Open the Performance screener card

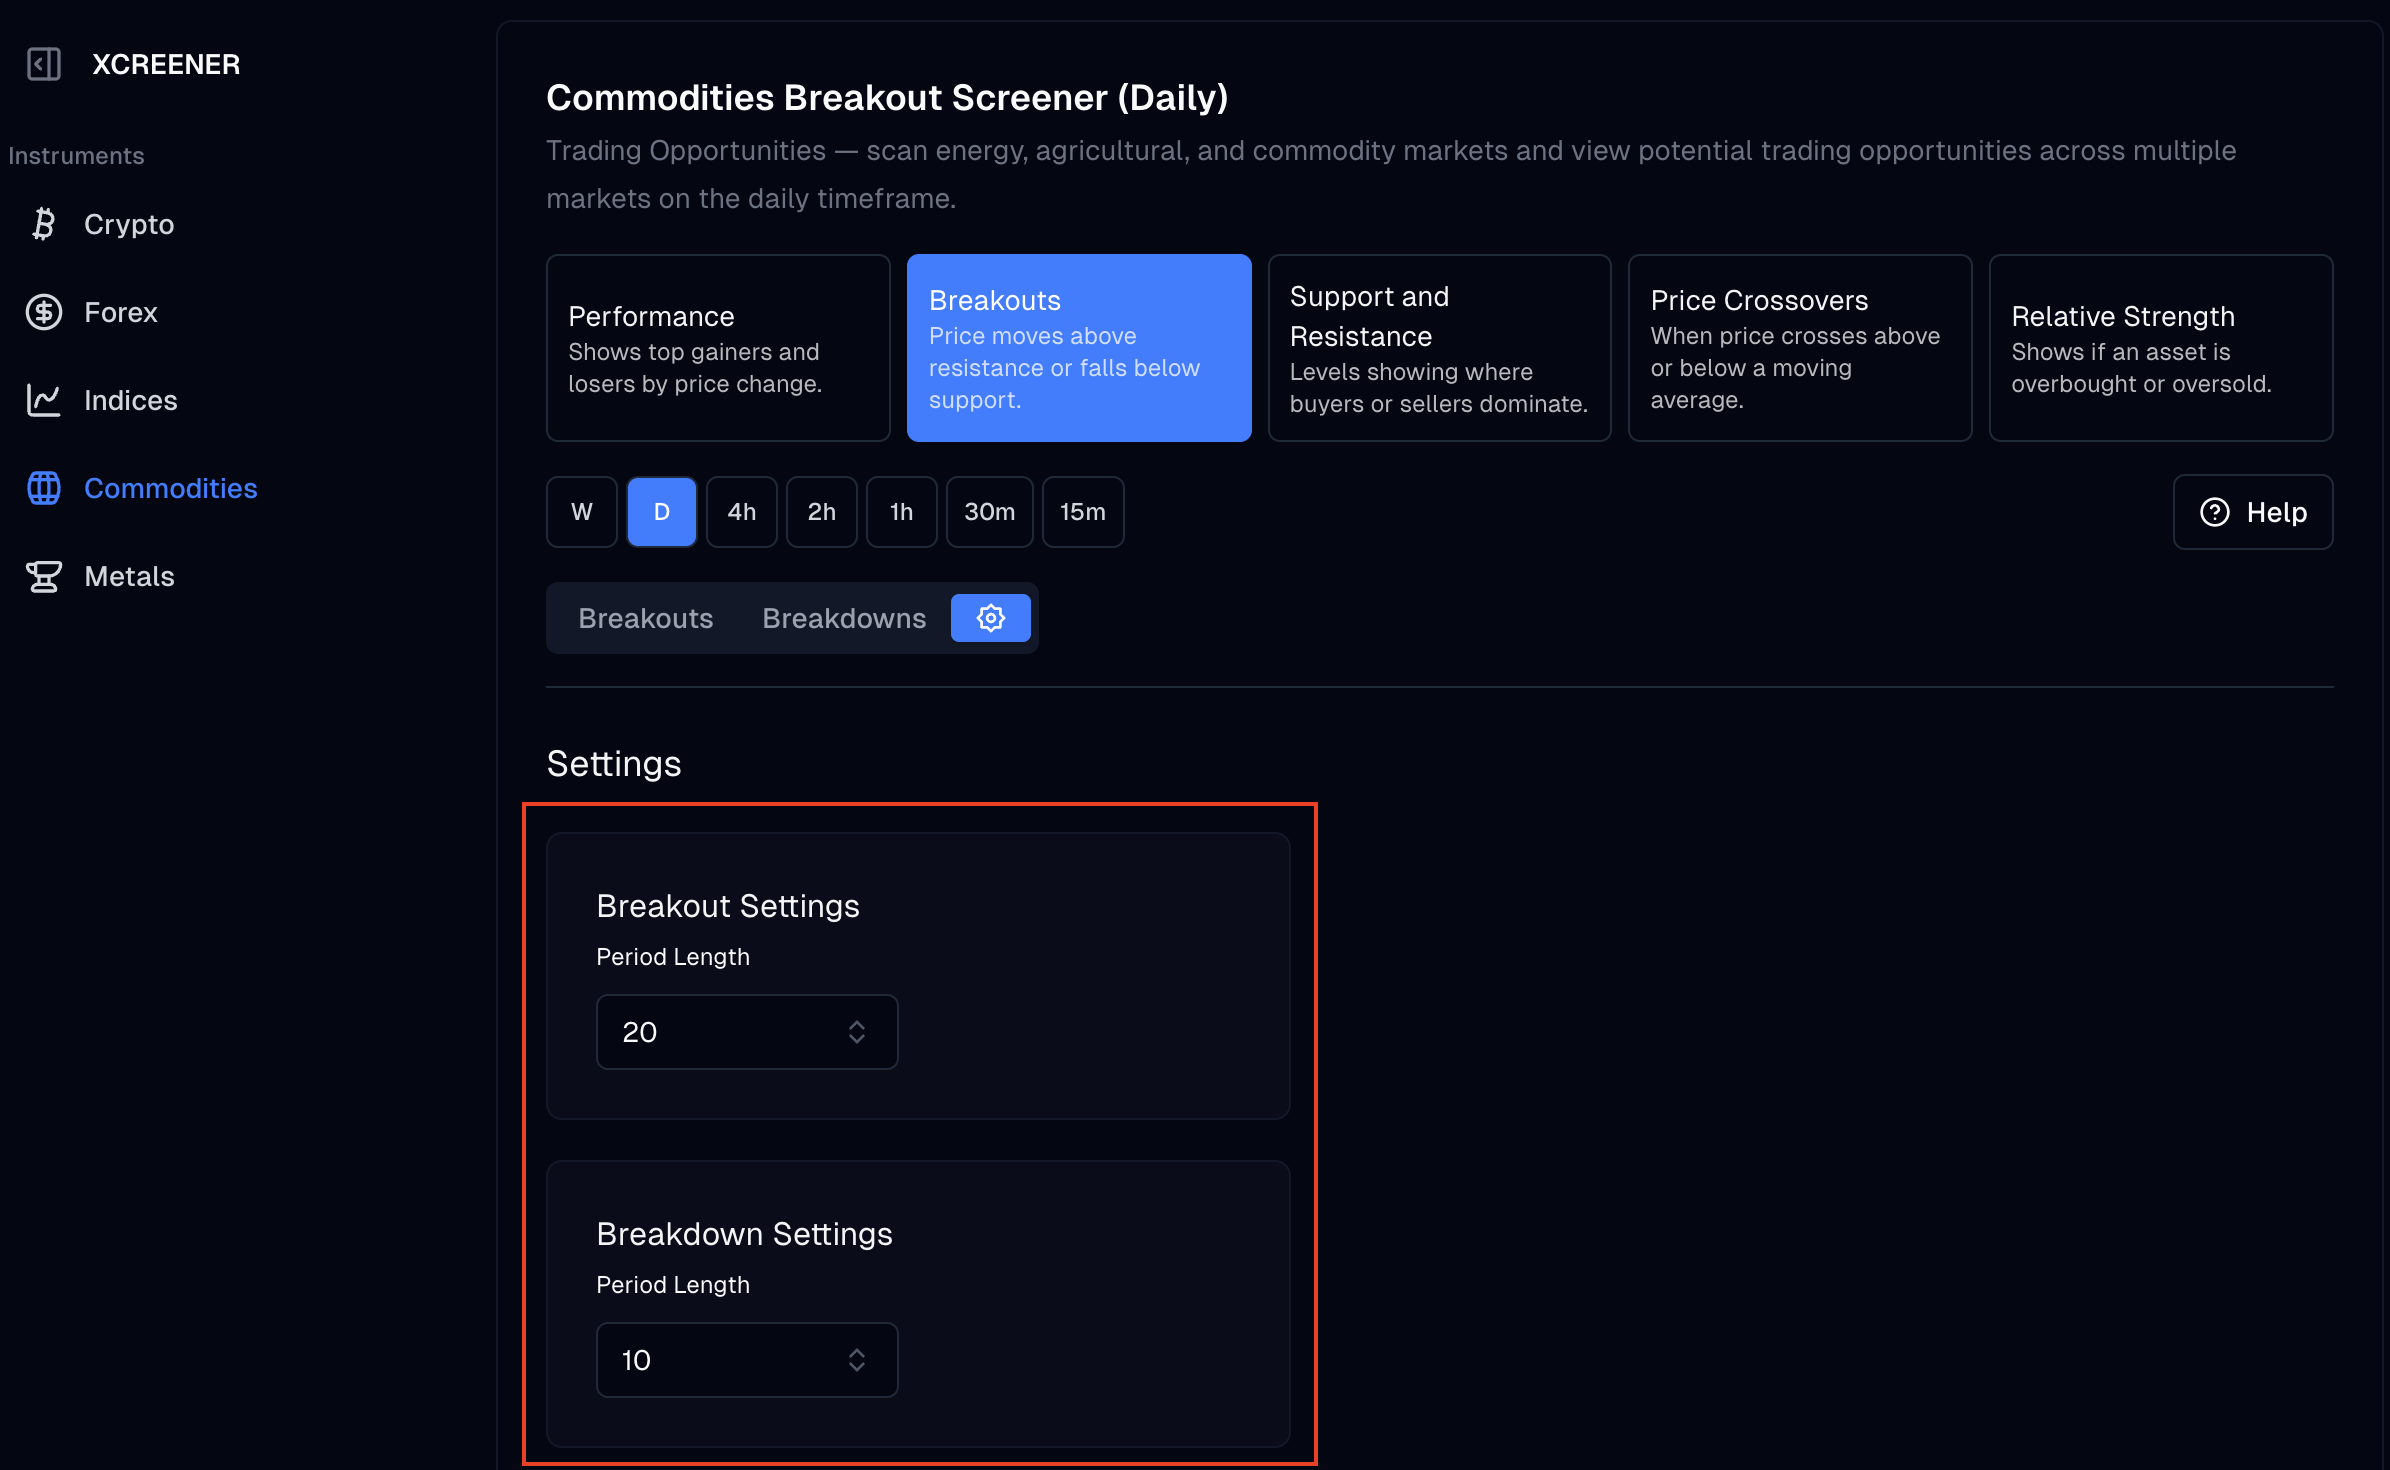718,348
